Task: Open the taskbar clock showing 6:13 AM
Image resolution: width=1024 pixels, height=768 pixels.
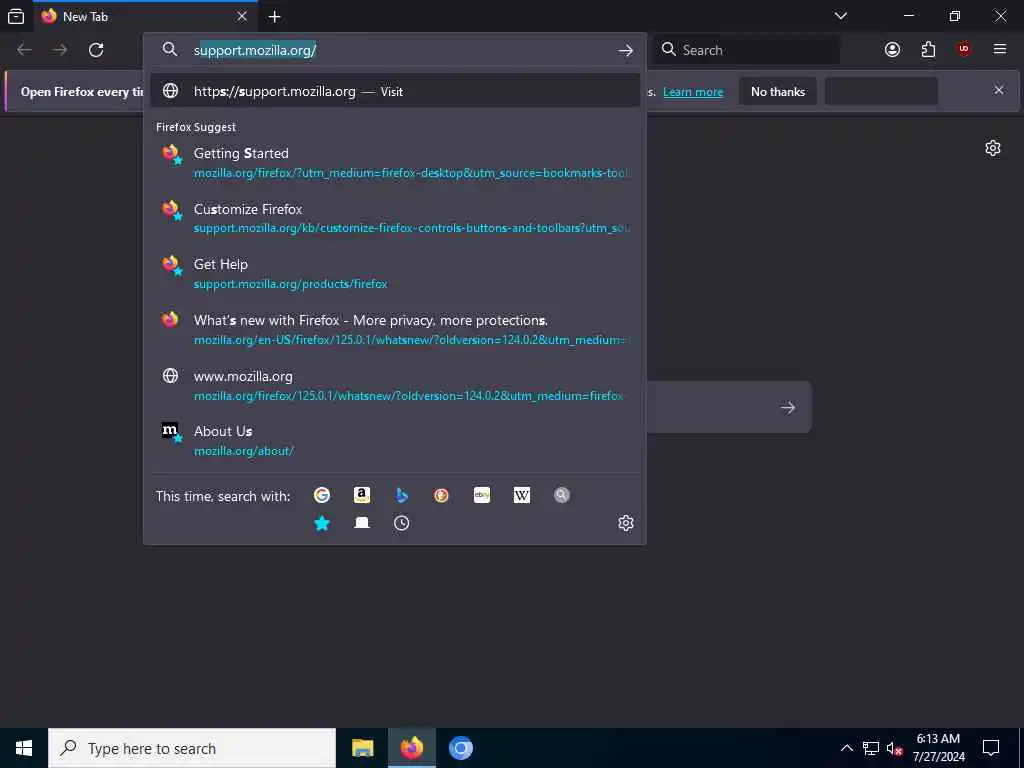Action: click(x=938, y=748)
